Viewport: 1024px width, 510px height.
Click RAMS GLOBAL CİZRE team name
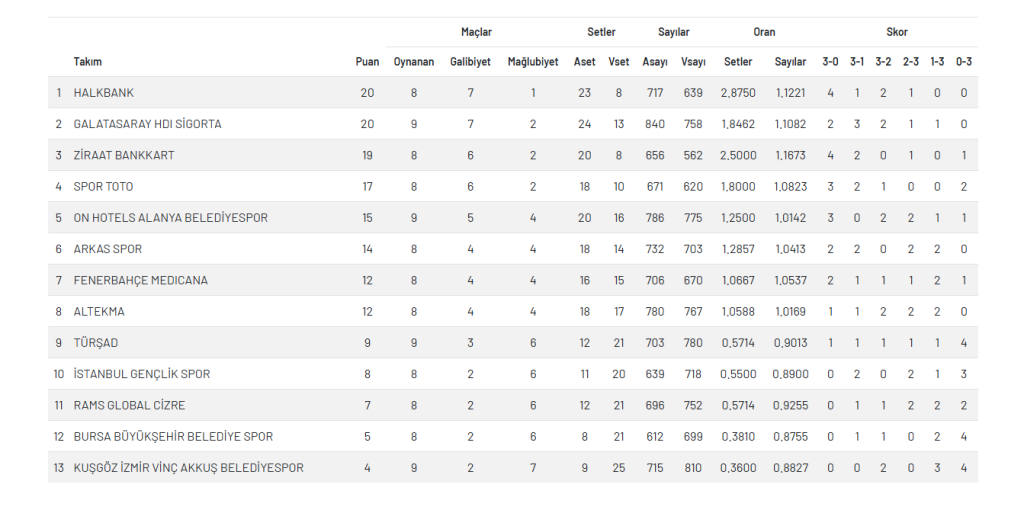coord(129,406)
